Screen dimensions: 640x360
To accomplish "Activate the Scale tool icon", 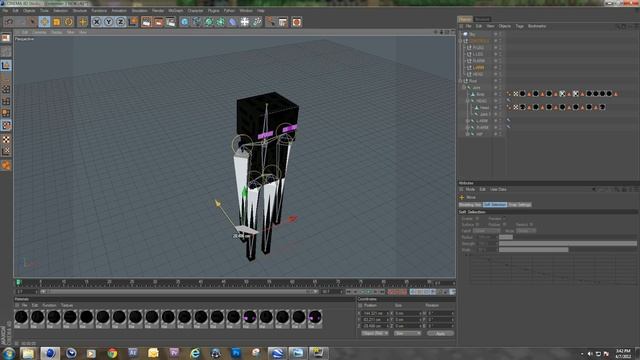I will pyautogui.click(x=56, y=22).
